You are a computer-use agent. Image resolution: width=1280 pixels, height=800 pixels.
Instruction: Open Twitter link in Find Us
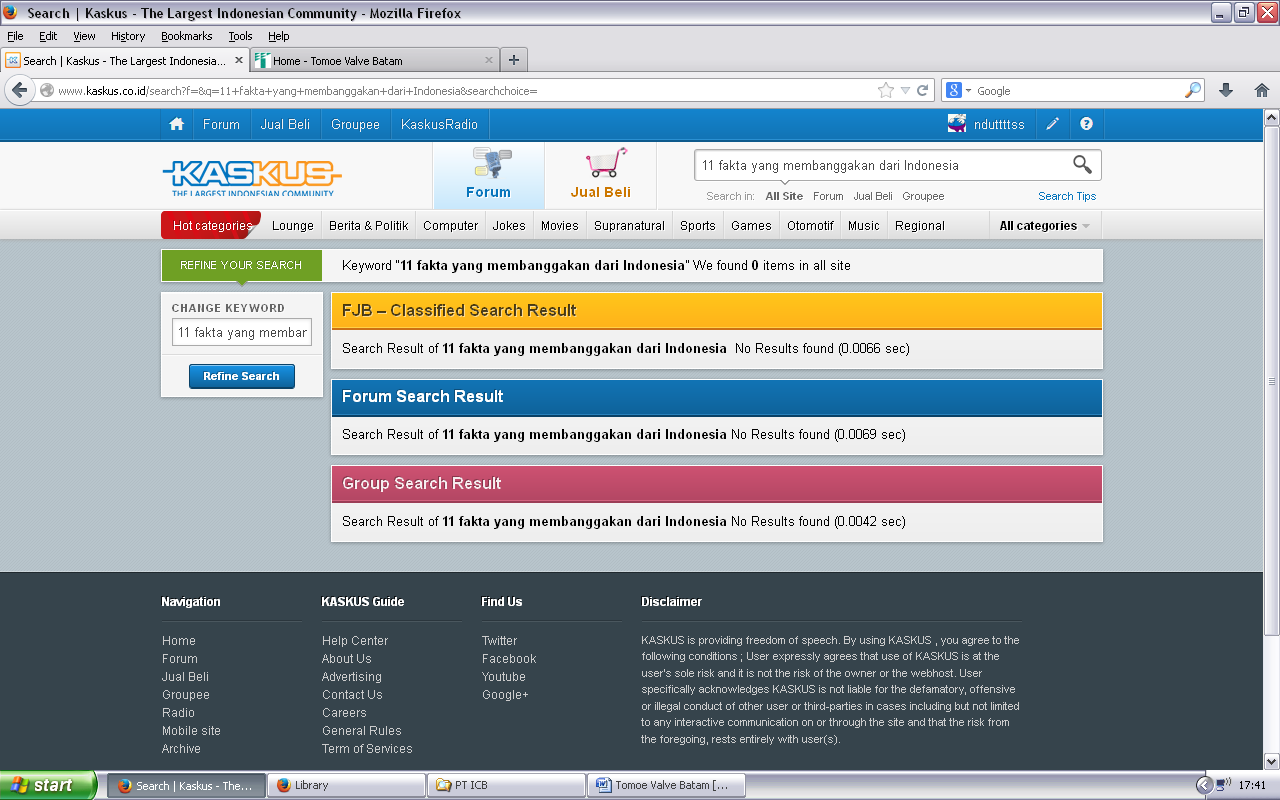click(499, 641)
